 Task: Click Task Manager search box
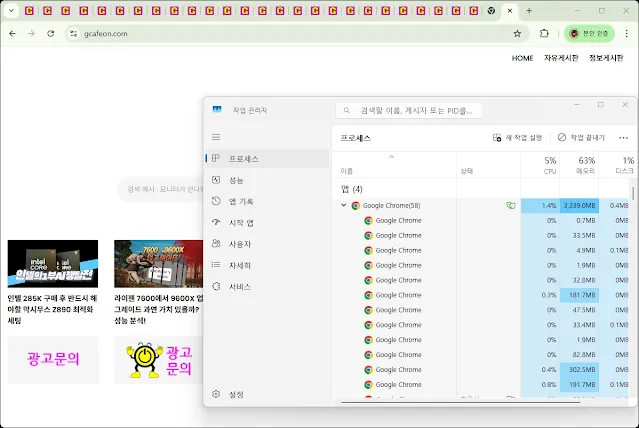point(409,110)
